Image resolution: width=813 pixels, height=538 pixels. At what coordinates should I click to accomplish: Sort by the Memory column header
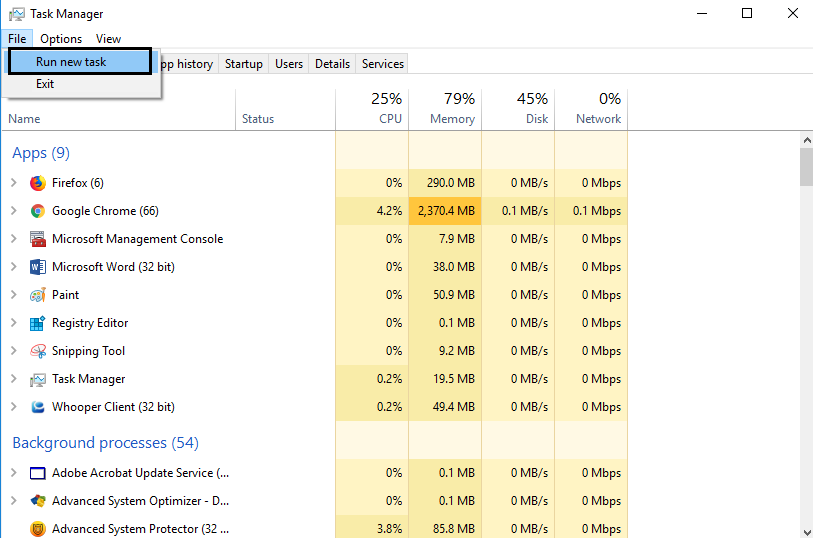[x=445, y=110]
